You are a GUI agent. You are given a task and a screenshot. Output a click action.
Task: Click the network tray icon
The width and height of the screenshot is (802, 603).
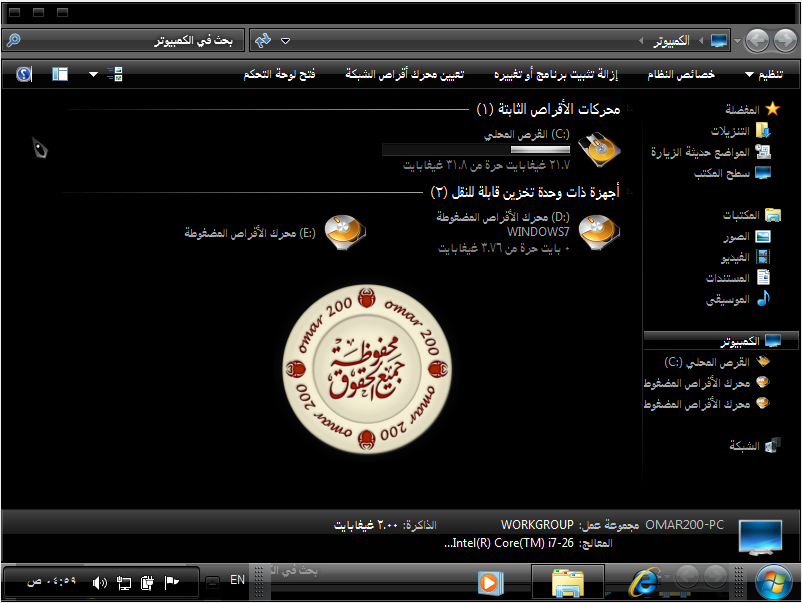(x=123, y=583)
